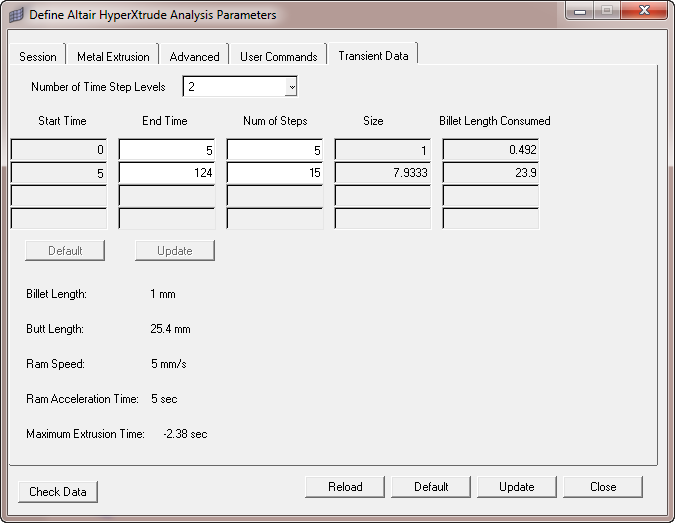This screenshot has width=675, height=523.
Task: Click End Time field showing 124
Action: click(x=166, y=172)
